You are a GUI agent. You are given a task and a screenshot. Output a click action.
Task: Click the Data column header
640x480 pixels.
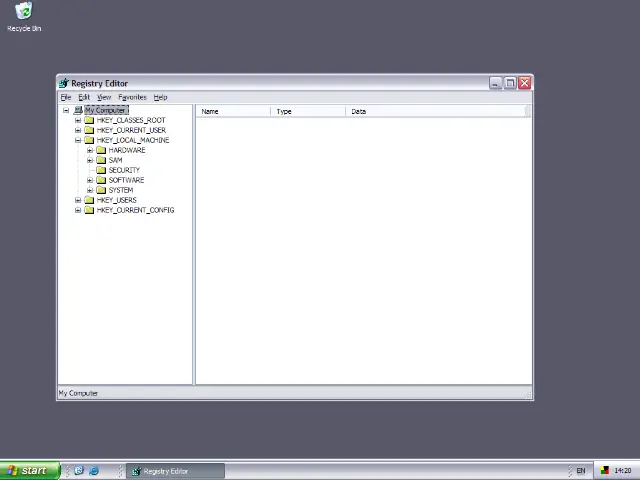click(x=436, y=111)
